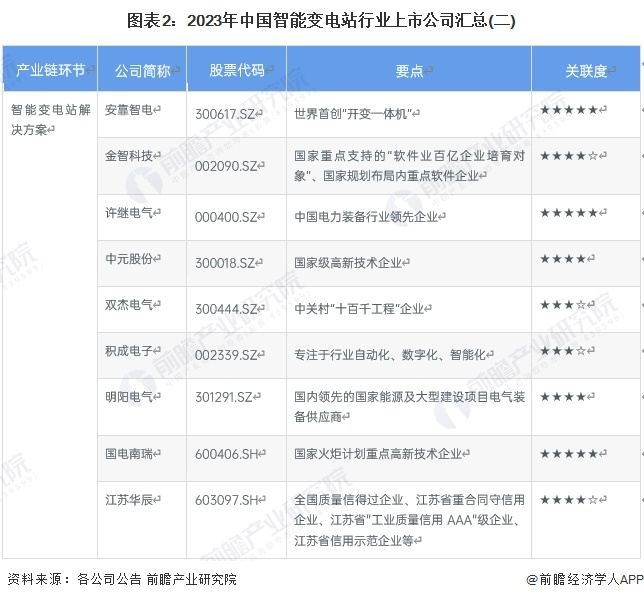This screenshot has width=644, height=600.
Task: Click the table title 图表2：2023年中国智能变电站行业上市公司汇总(二)
Action: pos(321,21)
